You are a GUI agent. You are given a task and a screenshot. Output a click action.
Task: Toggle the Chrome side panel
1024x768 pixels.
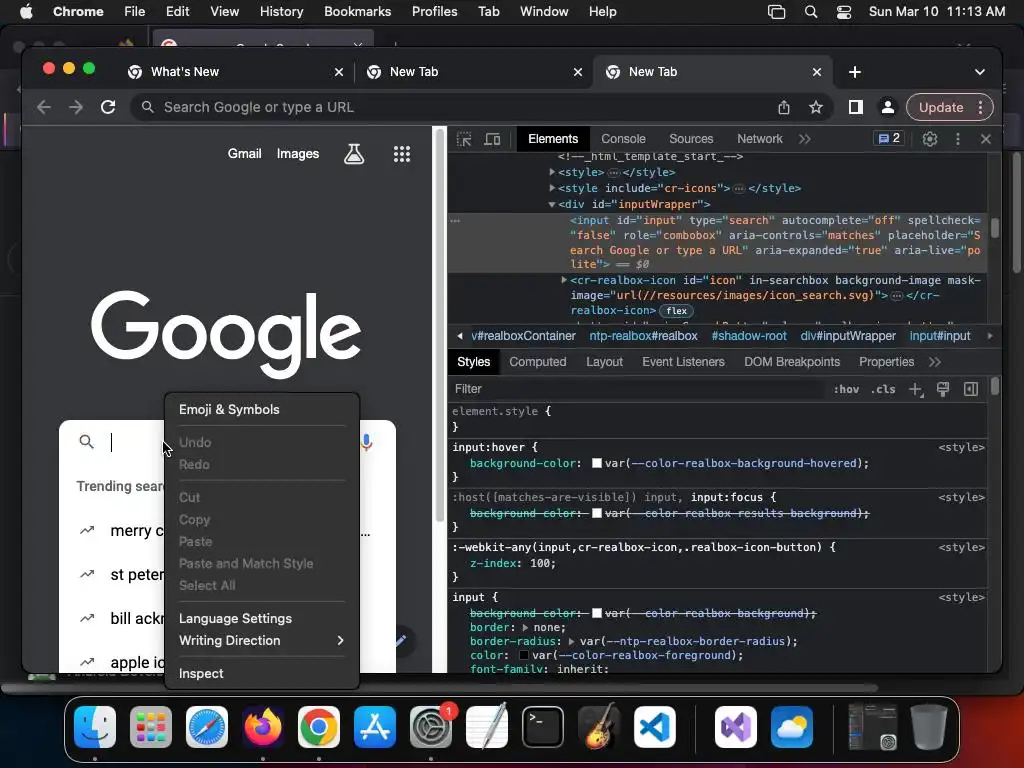point(856,107)
